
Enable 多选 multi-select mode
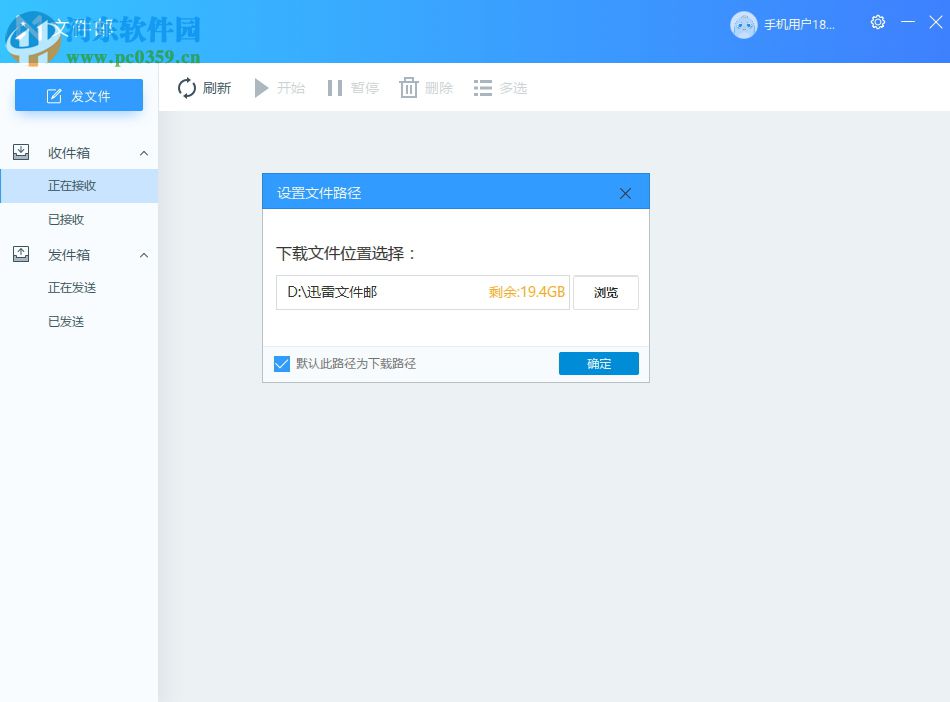482,88
